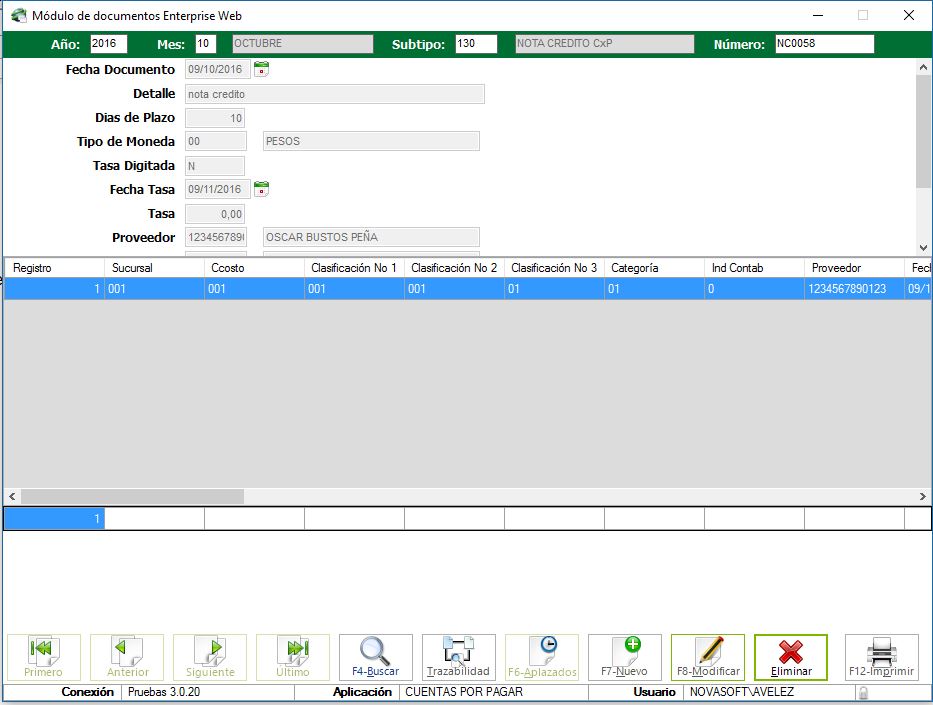Click the form scrollbar down arrow

pyautogui.click(x=923, y=248)
